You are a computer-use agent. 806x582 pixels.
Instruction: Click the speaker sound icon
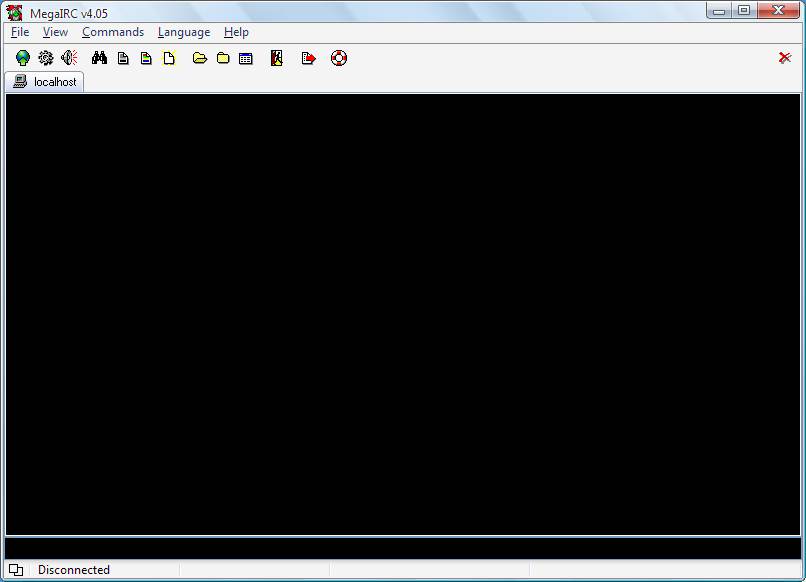69,58
